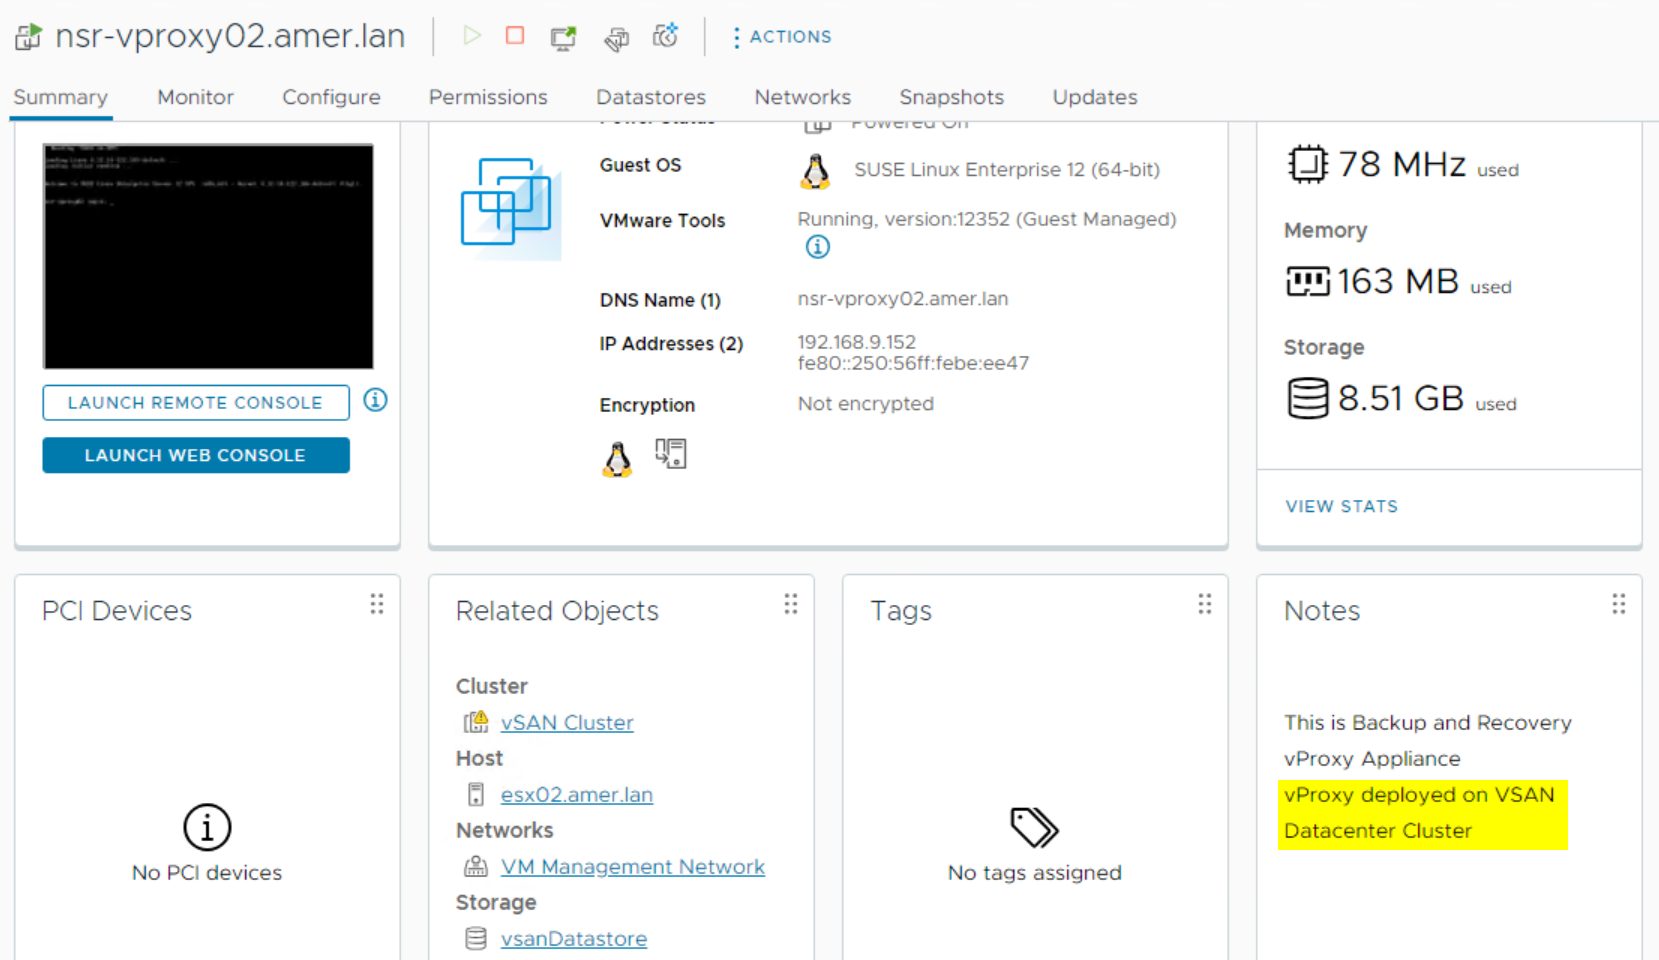Click the black VM console preview thumbnail

[x=207, y=256]
